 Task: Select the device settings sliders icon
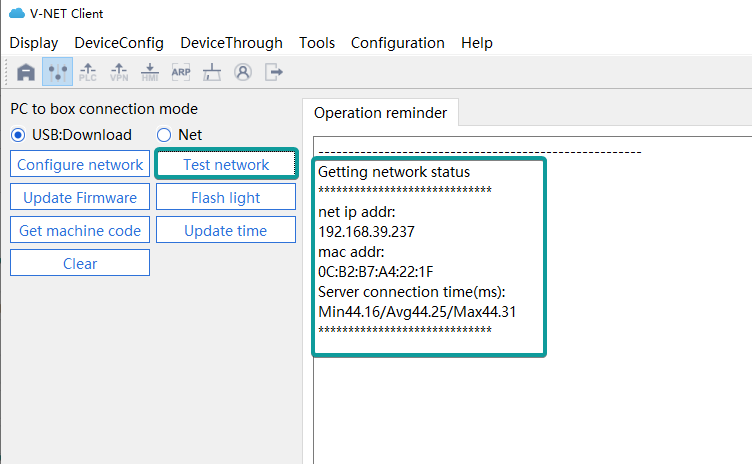coord(58,72)
